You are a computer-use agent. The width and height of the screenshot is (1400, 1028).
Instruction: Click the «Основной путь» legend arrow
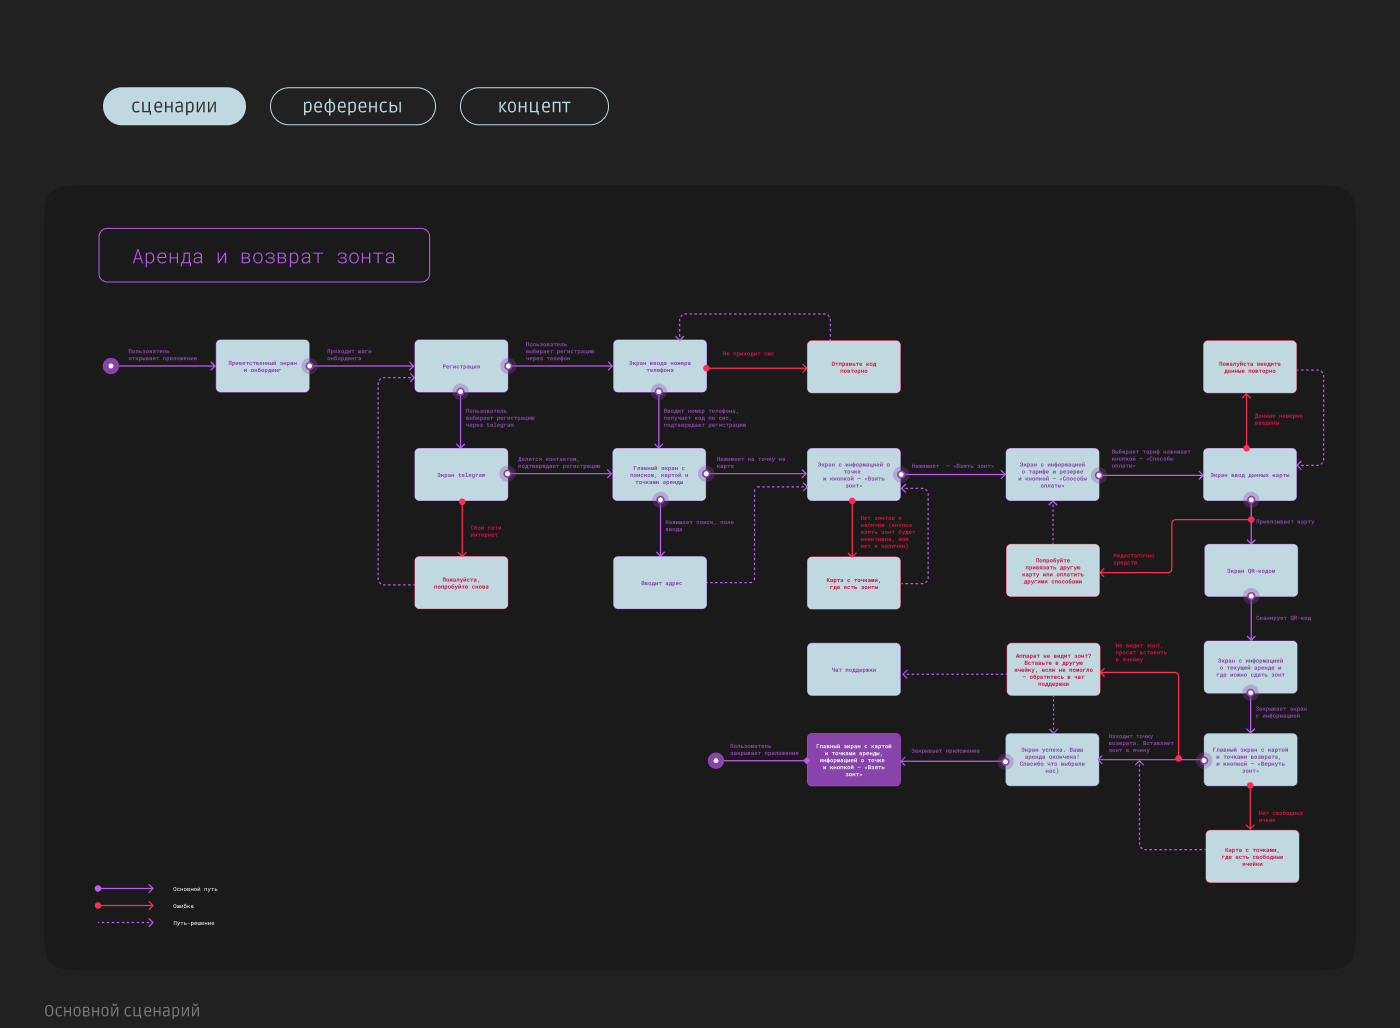[125, 889]
